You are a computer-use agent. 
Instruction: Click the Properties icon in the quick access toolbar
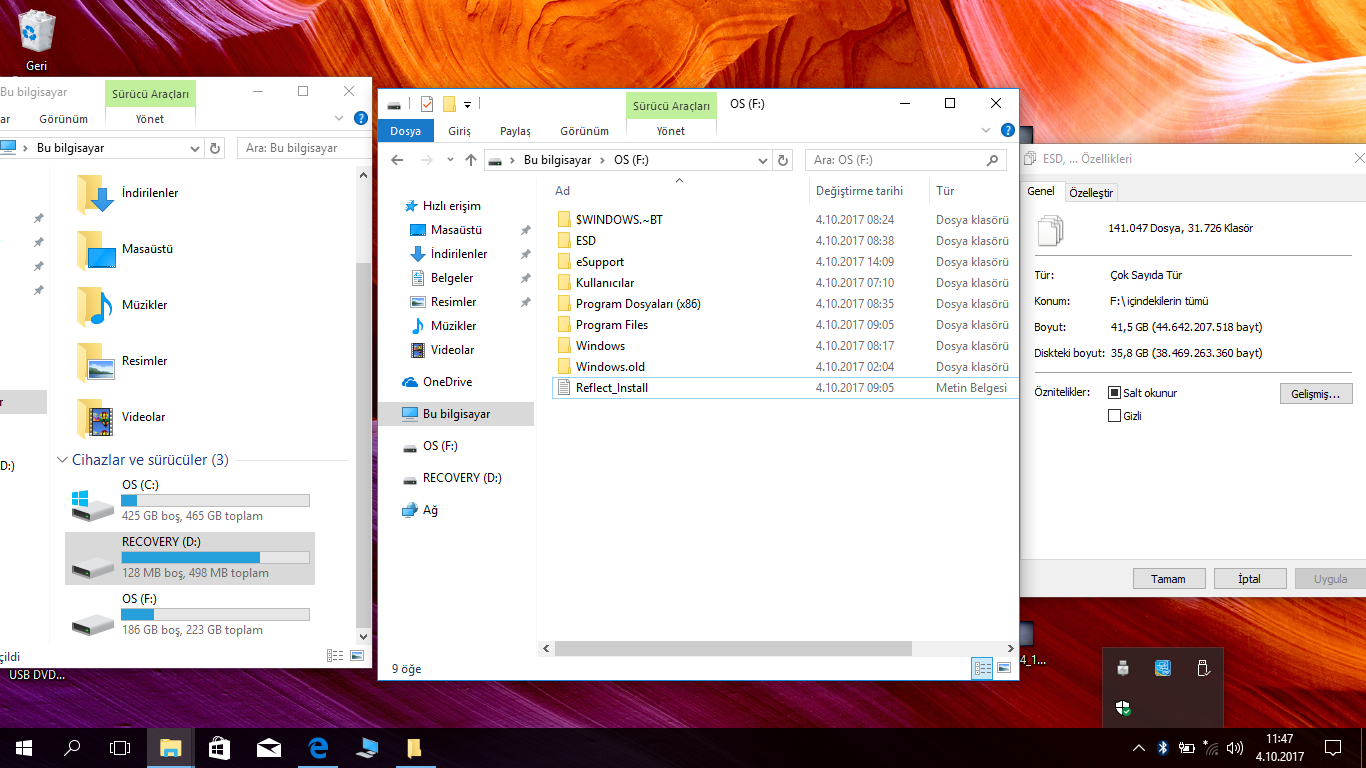(427, 104)
